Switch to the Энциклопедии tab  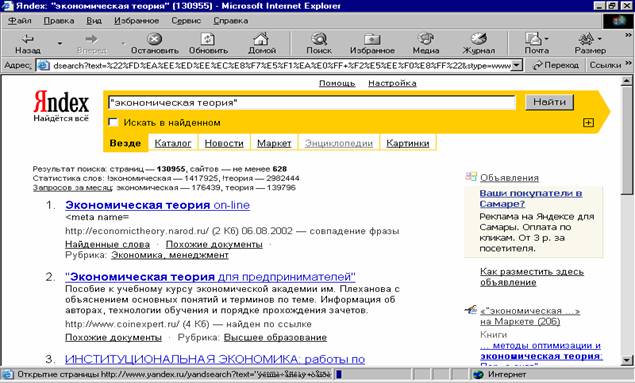(x=339, y=143)
